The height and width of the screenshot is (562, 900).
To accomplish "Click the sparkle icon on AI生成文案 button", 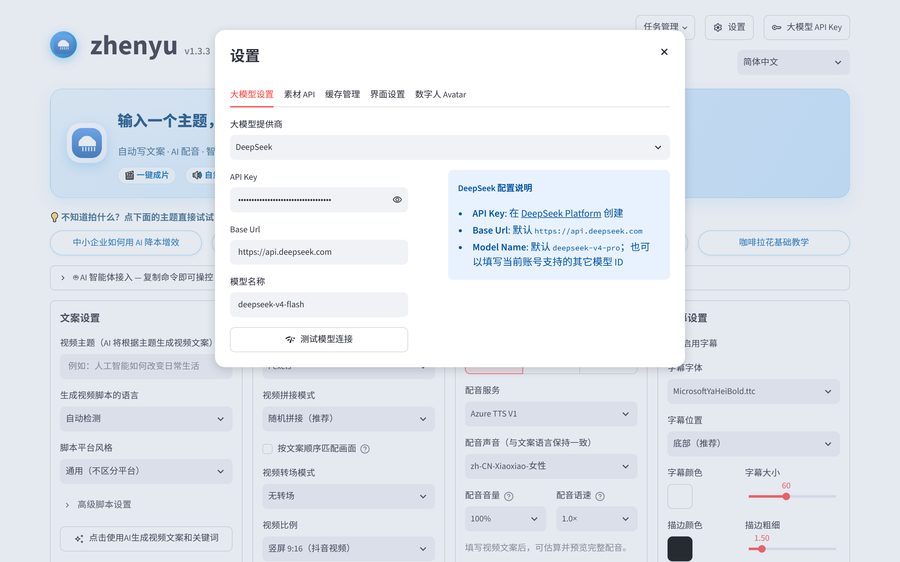I will 79,538.
